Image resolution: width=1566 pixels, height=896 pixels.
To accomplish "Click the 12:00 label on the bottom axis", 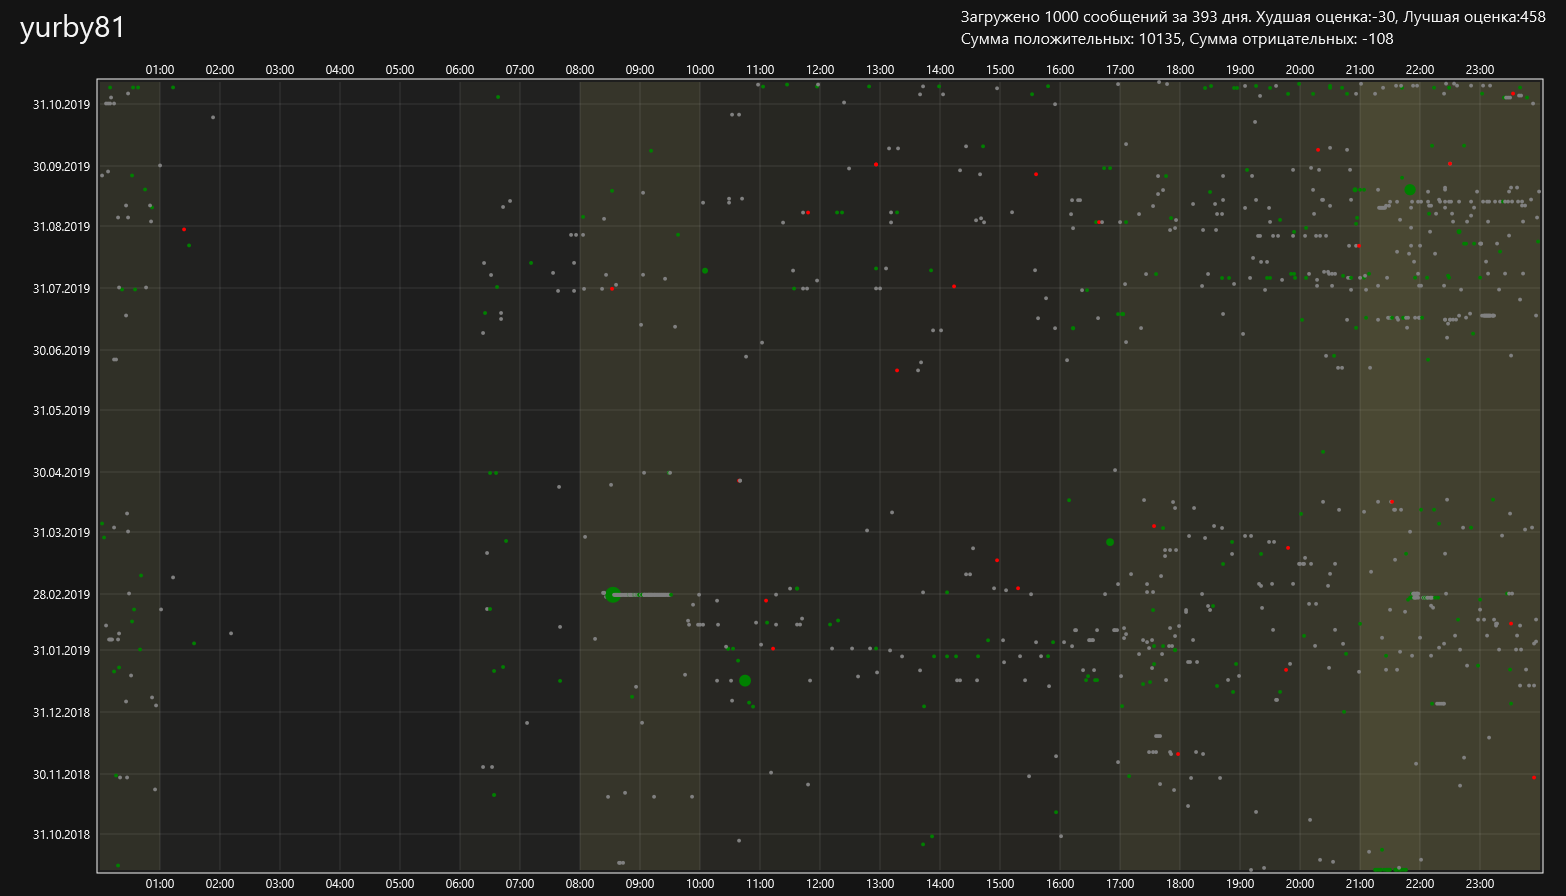I will tap(820, 884).
